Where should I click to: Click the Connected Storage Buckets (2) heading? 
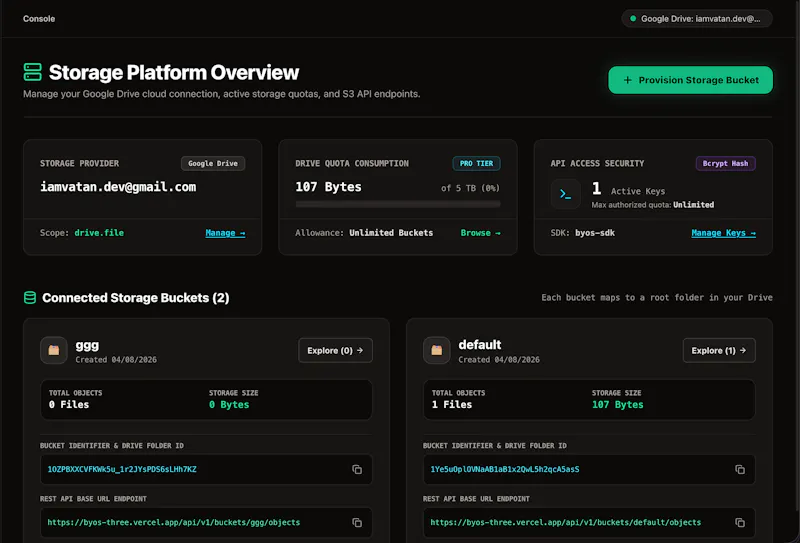pyautogui.click(x=136, y=298)
